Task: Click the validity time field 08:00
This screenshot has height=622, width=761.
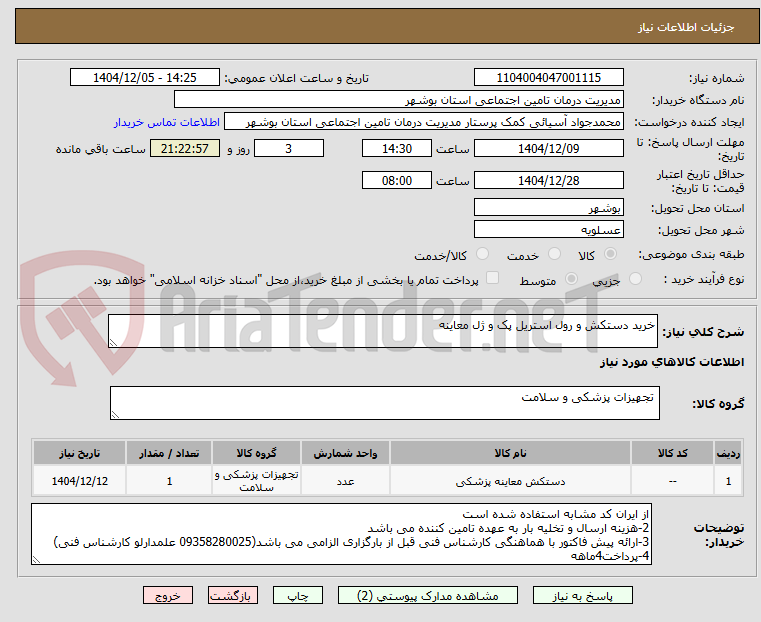Action: [x=397, y=180]
